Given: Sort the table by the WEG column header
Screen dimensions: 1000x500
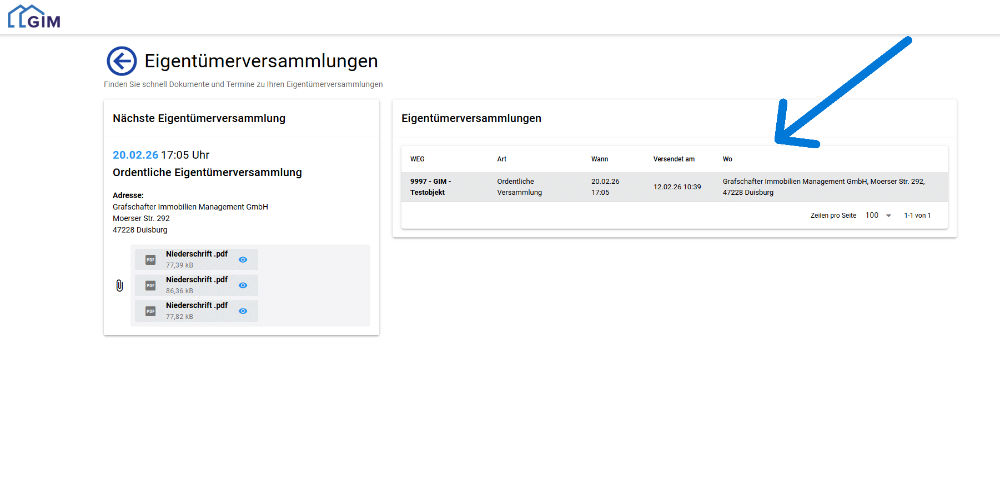Looking at the screenshot, I should click(417, 159).
